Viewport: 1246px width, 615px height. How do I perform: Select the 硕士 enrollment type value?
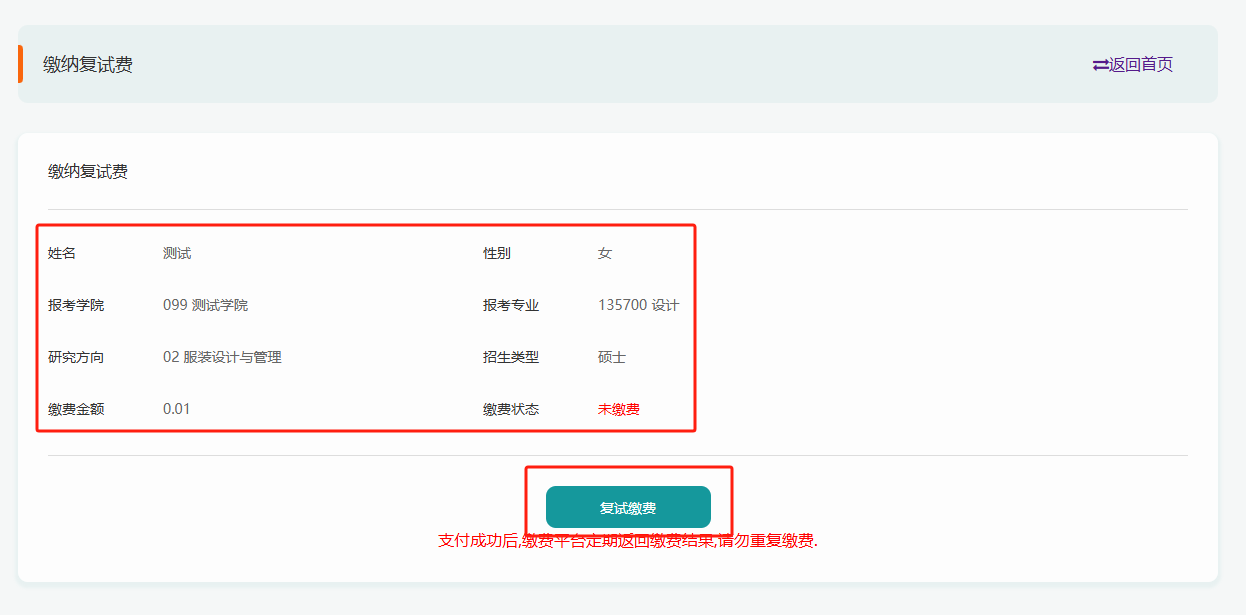click(612, 357)
